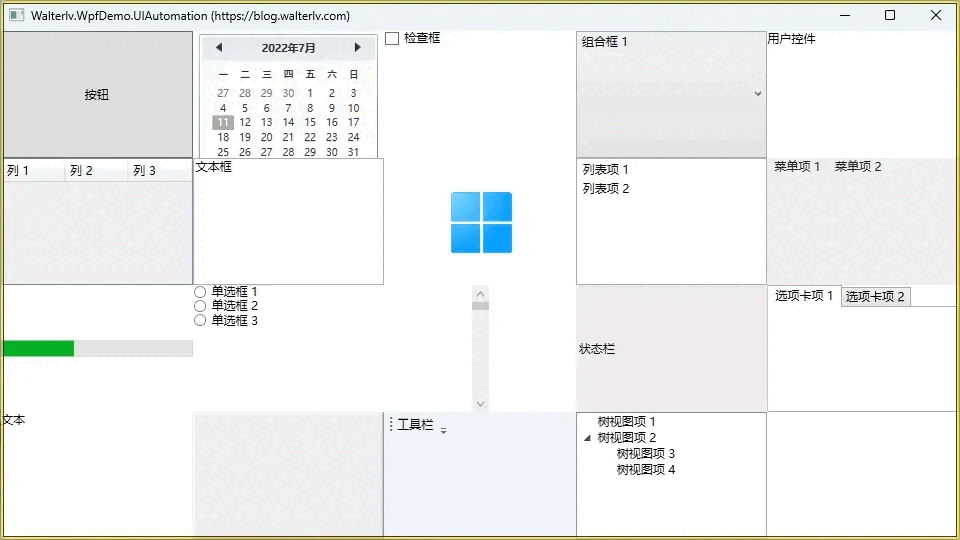Collapse the 树视图项 2 tree node

(x=587, y=438)
